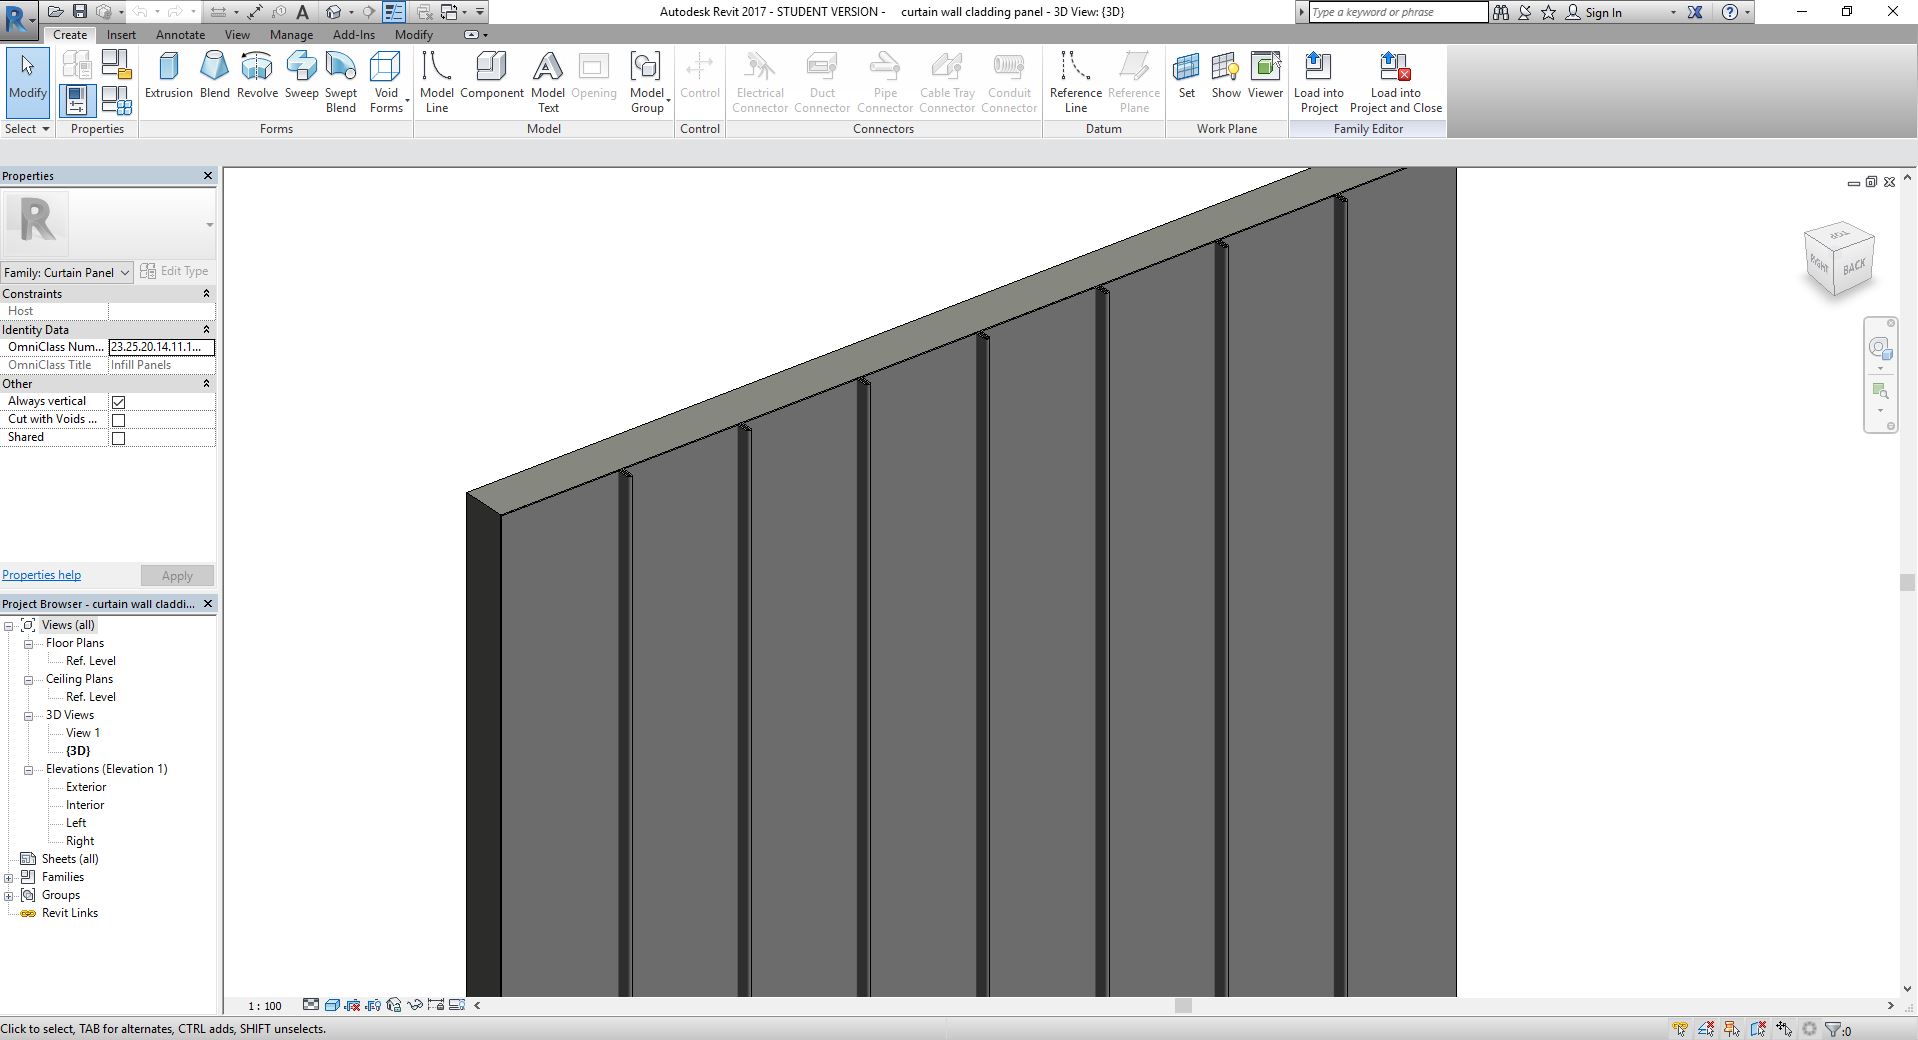Toggle the Always vertical checkbox
The image size is (1918, 1040).
click(118, 402)
